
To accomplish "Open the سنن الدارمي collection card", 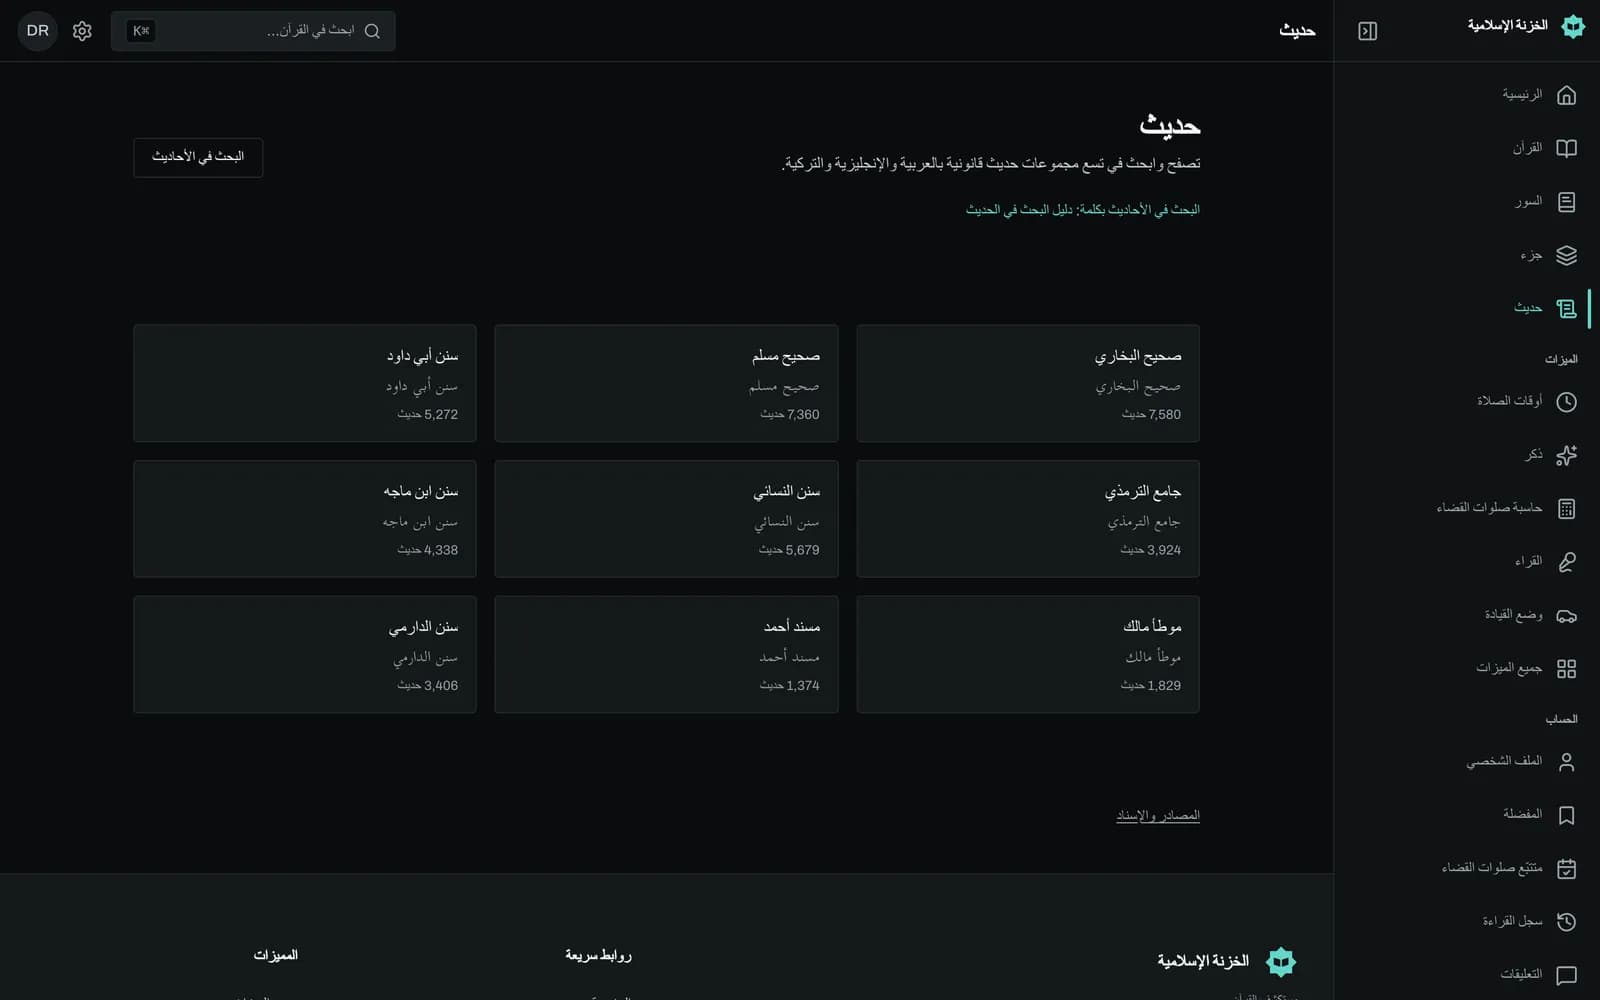I will click(305, 655).
